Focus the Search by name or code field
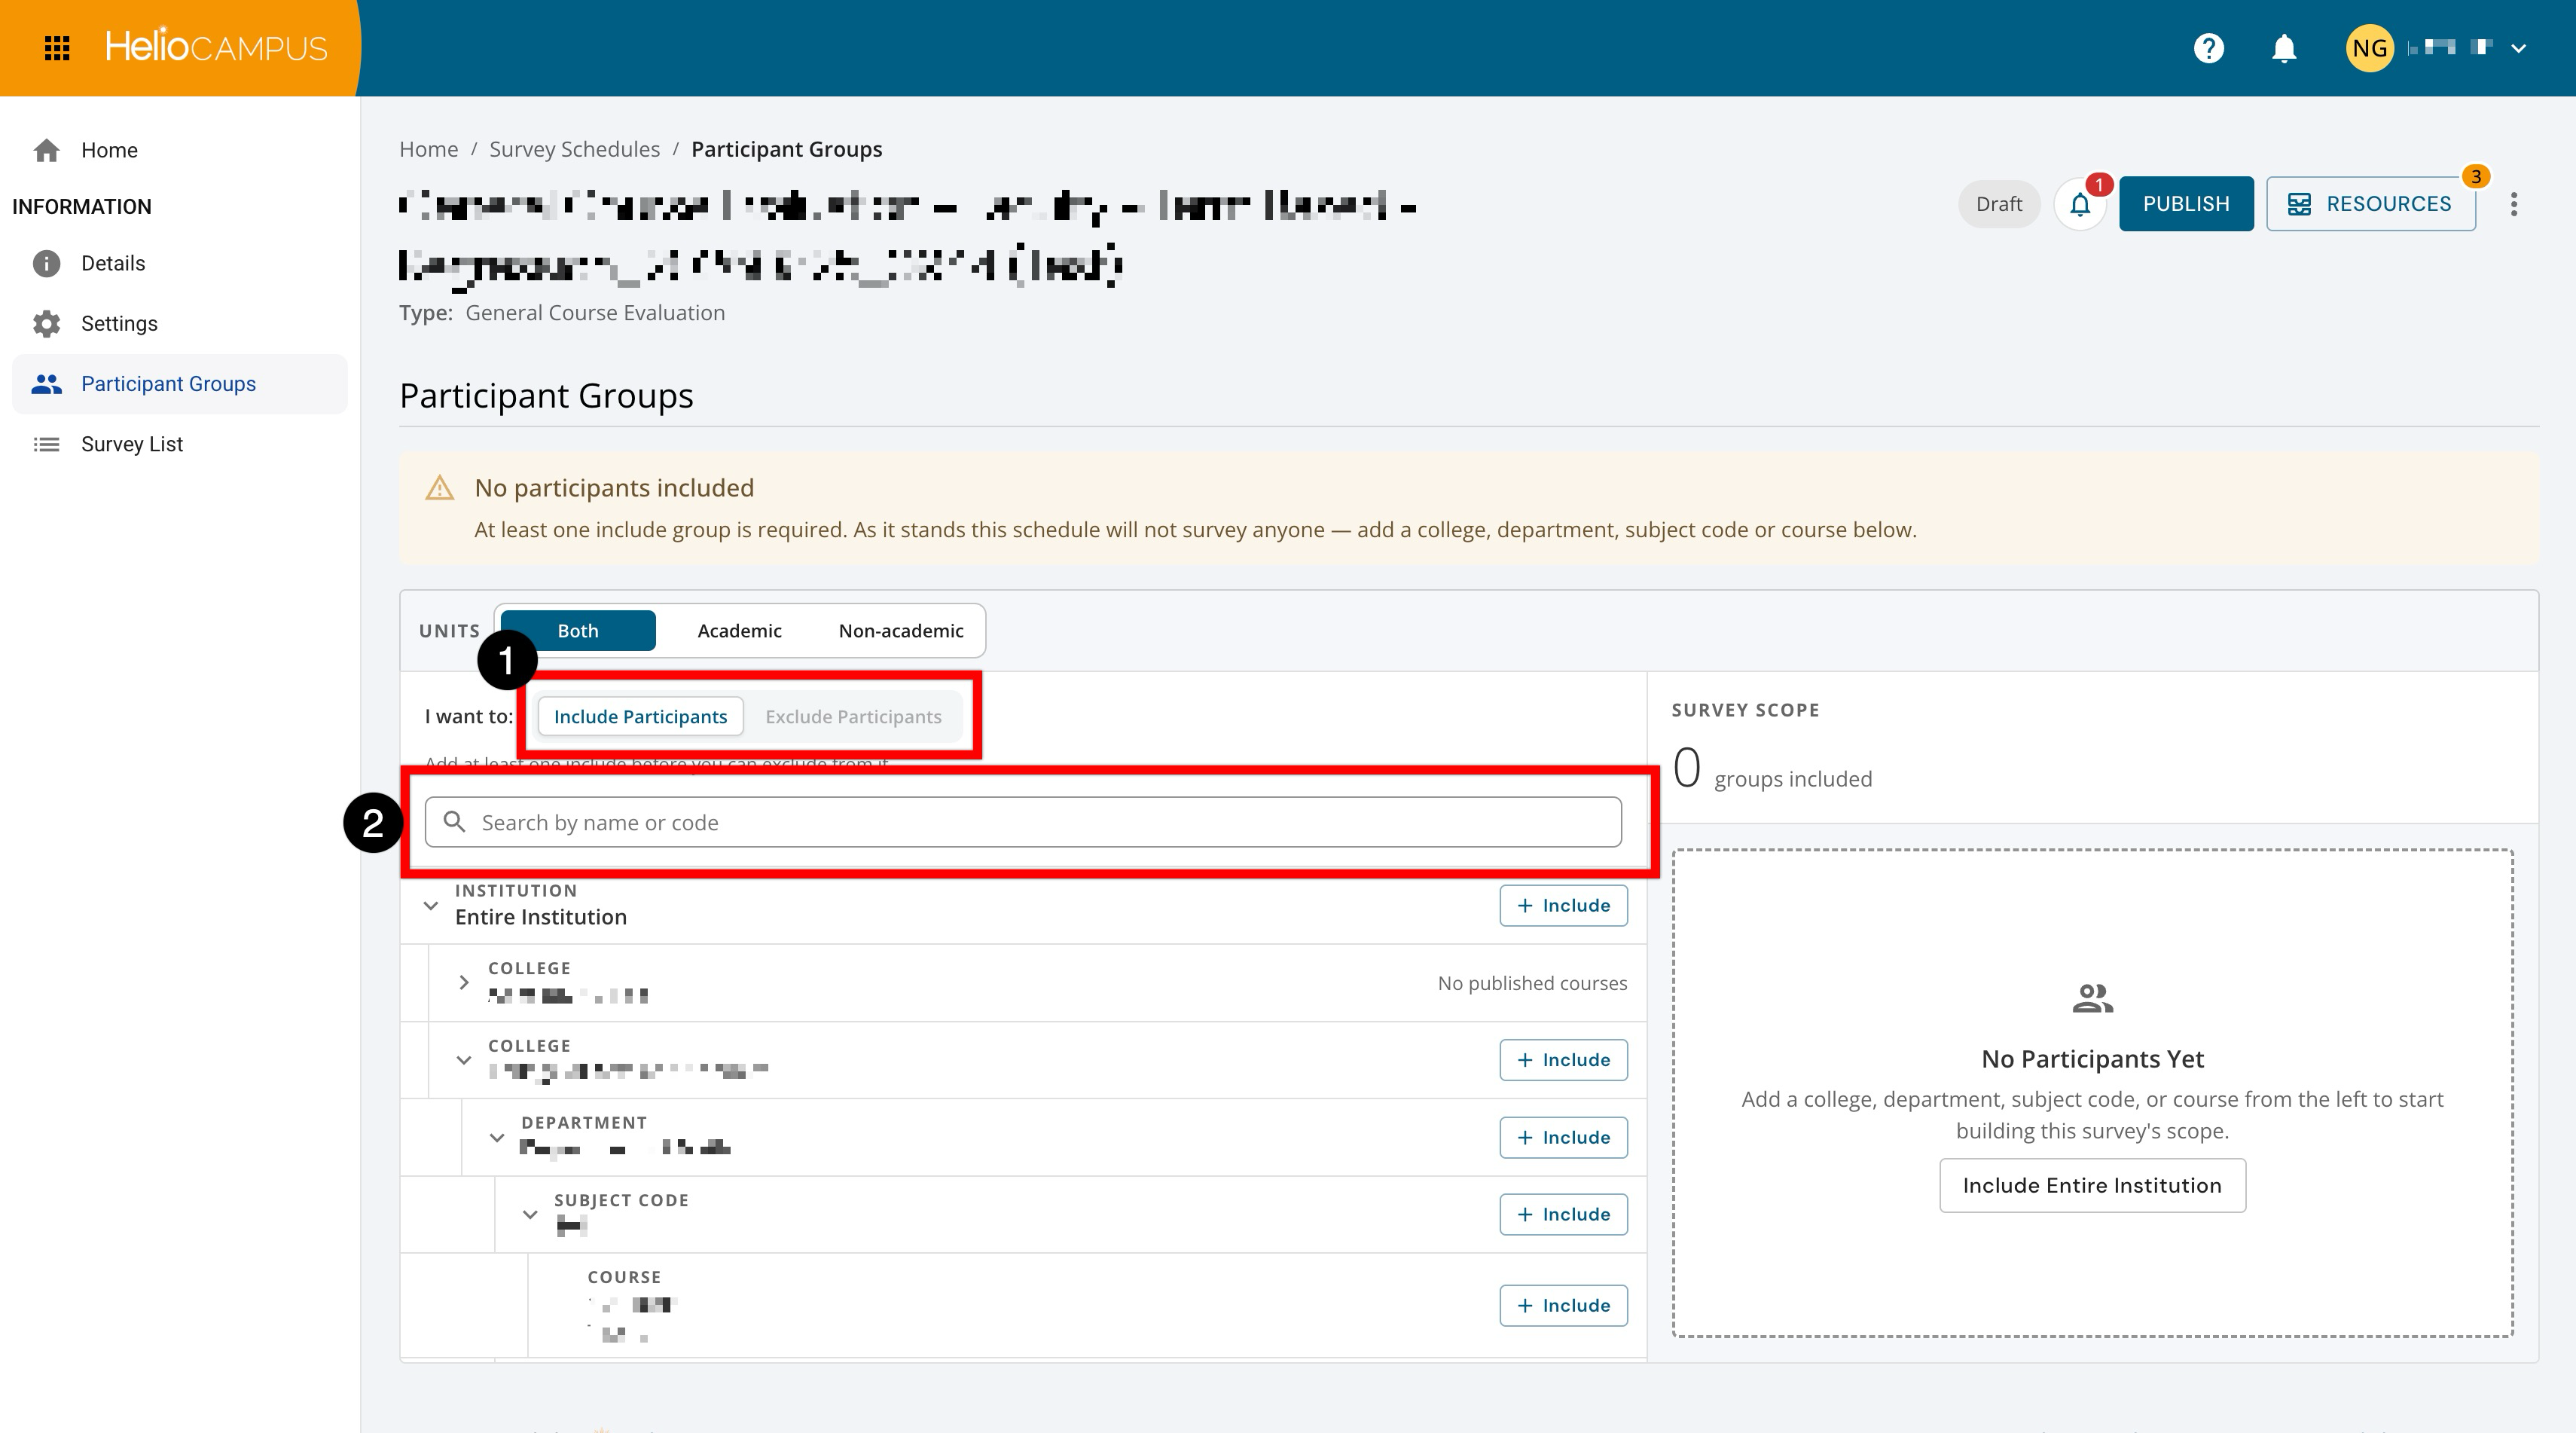This screenshot has height=1433, width=2576. [1023, 822]
